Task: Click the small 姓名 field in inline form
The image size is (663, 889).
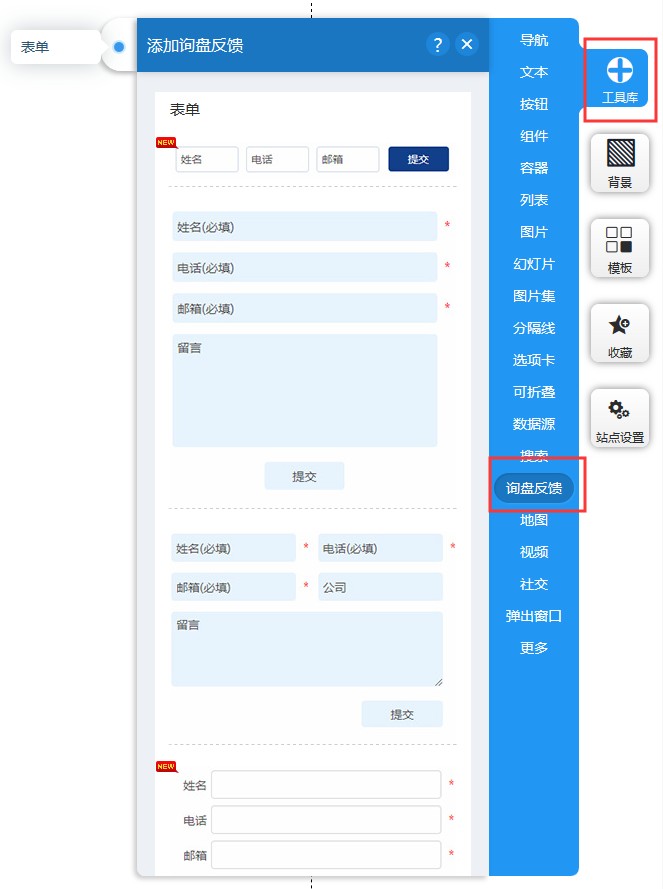Action: point(207,159)
